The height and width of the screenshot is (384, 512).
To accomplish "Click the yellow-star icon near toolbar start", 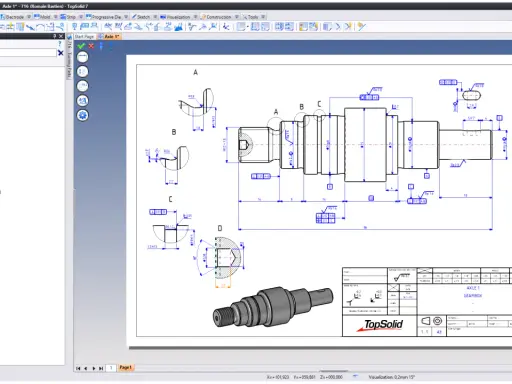I will pyautogui.click(x=10, y=27).
